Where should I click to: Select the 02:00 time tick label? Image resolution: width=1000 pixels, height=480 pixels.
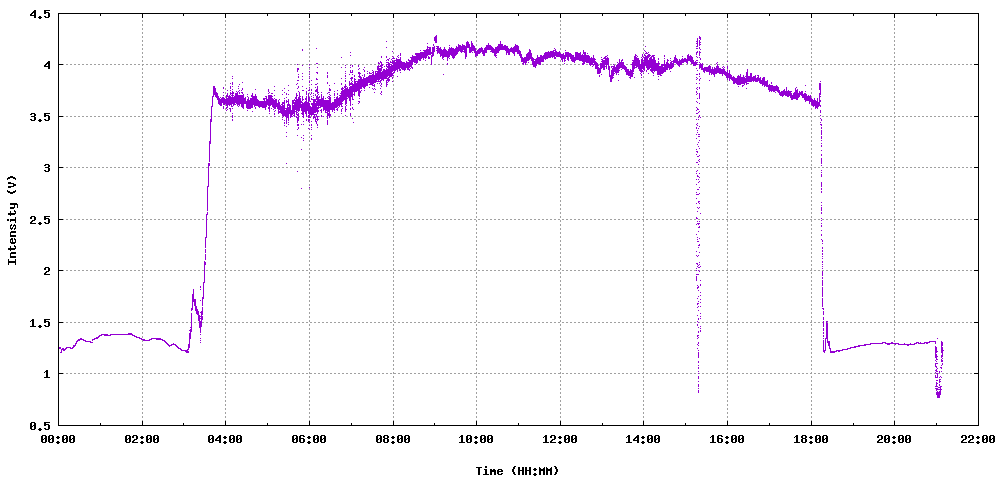pos(142,439)
